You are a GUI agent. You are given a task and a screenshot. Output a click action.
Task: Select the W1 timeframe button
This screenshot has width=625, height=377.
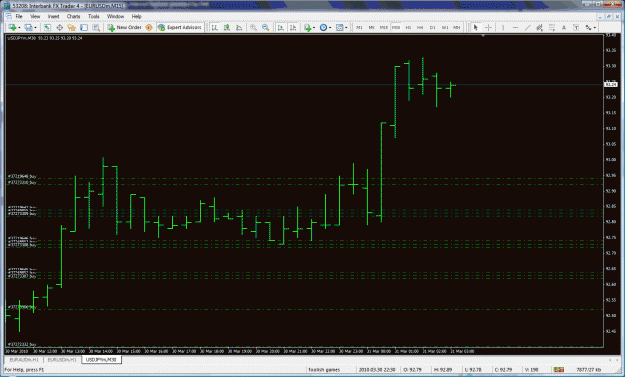click(445, 27)
